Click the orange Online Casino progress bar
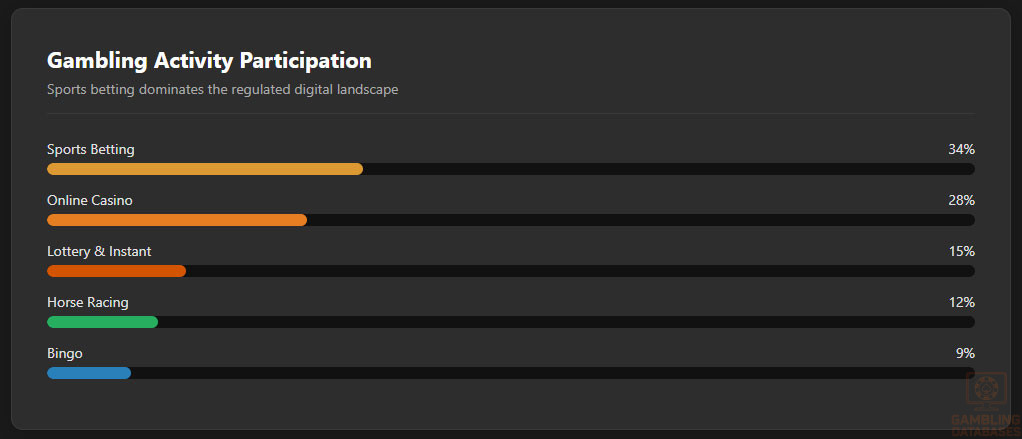This screenshot has height=439, width=1022. [176, 220]
